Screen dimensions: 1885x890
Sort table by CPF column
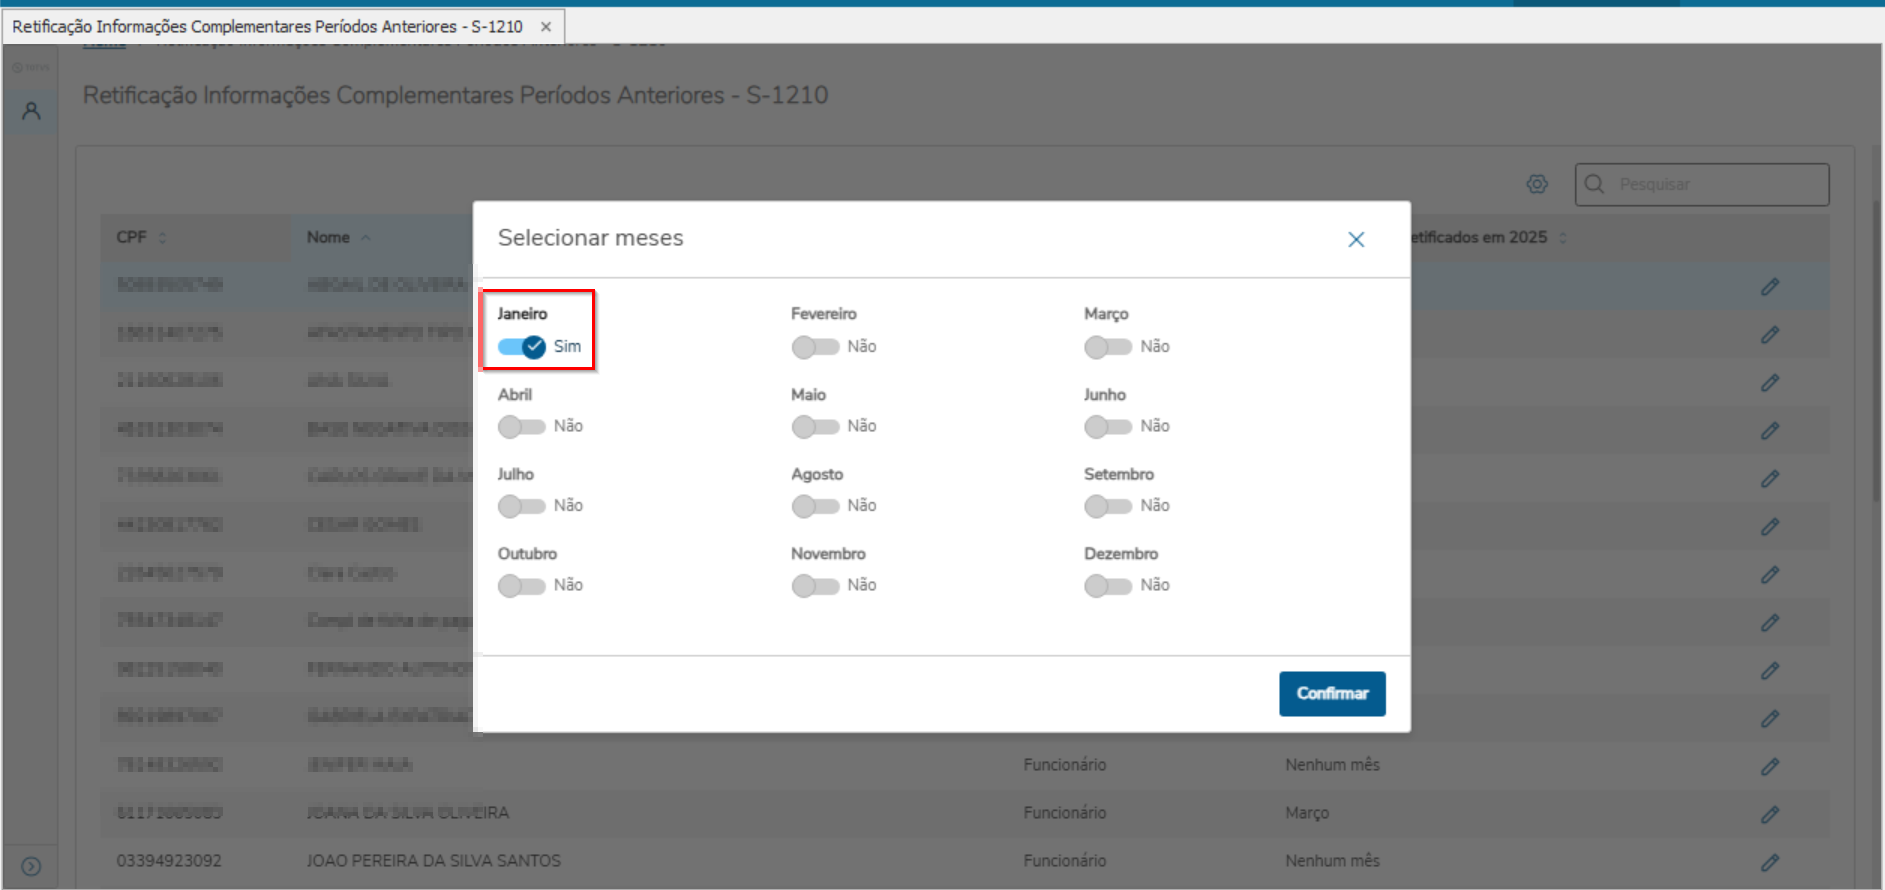coord(162,238)
